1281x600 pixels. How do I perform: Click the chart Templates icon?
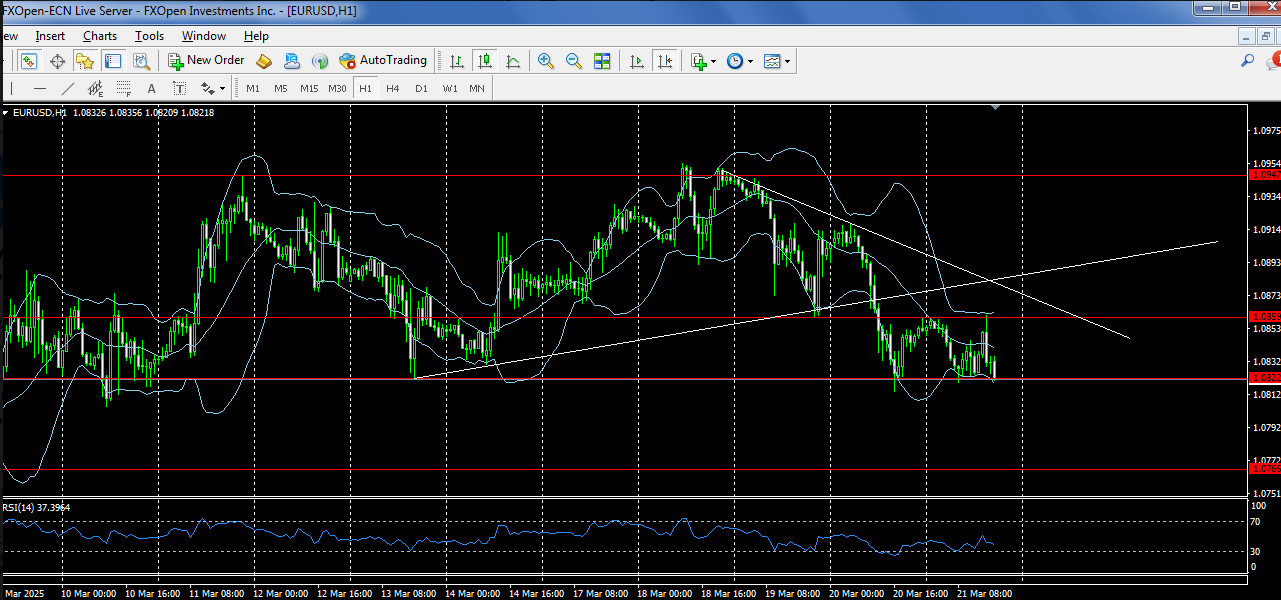click(x=772, y=61)
